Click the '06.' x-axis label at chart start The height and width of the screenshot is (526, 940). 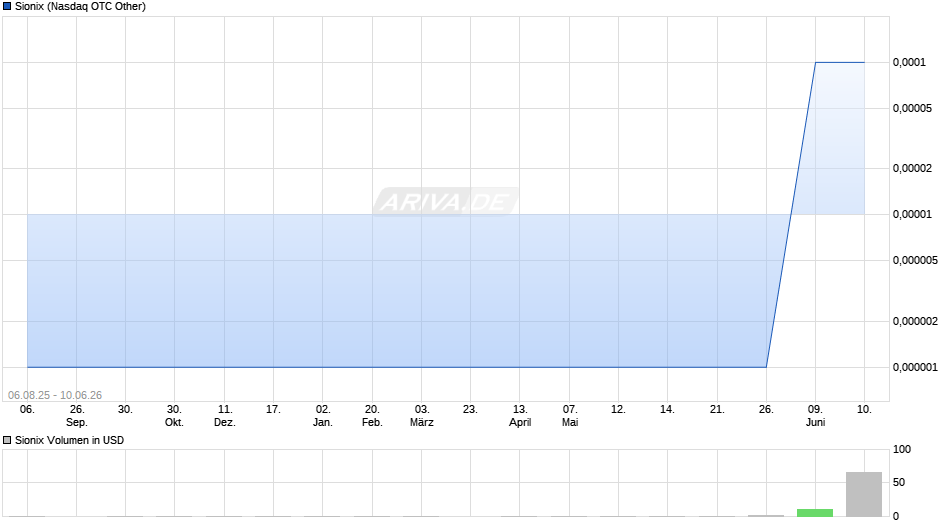[27, 410]
